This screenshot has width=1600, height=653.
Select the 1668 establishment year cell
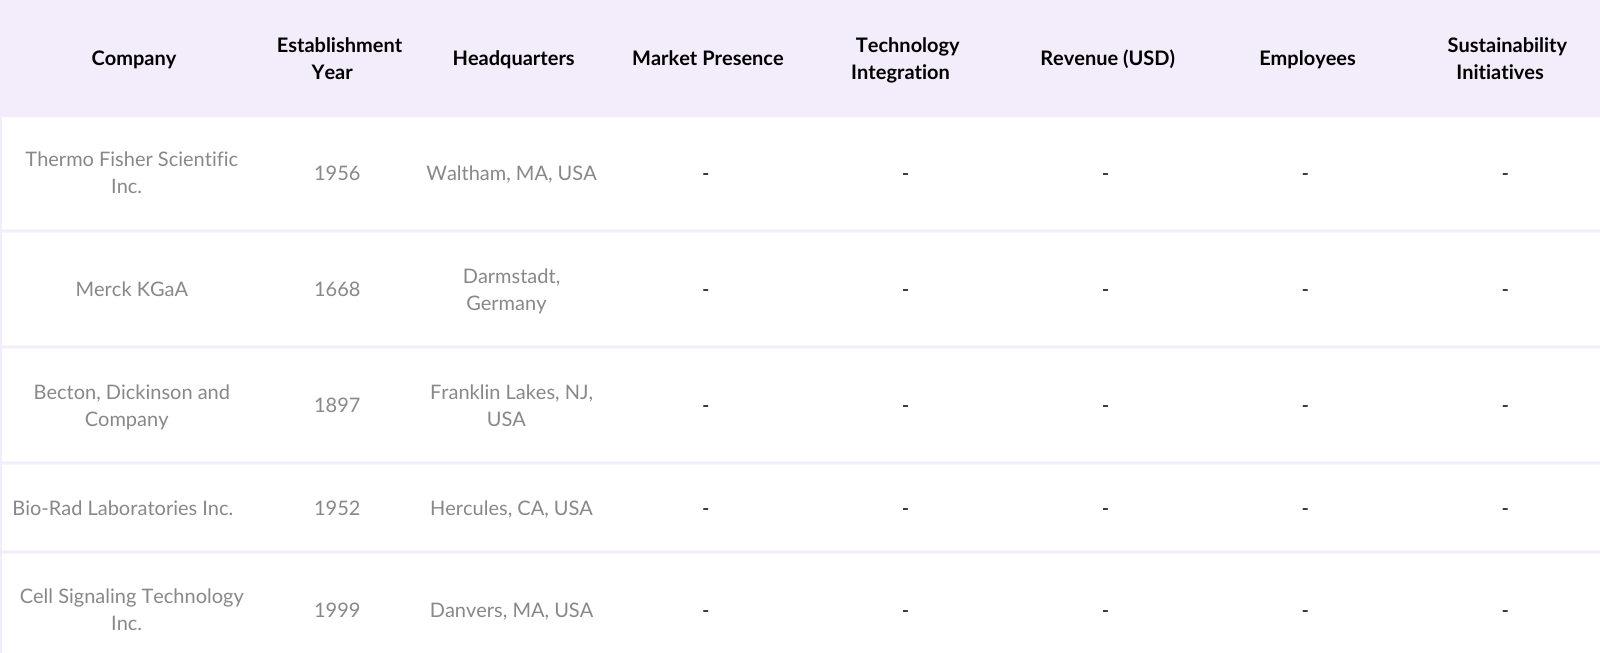pyautogui.click(x=337, y=289)
